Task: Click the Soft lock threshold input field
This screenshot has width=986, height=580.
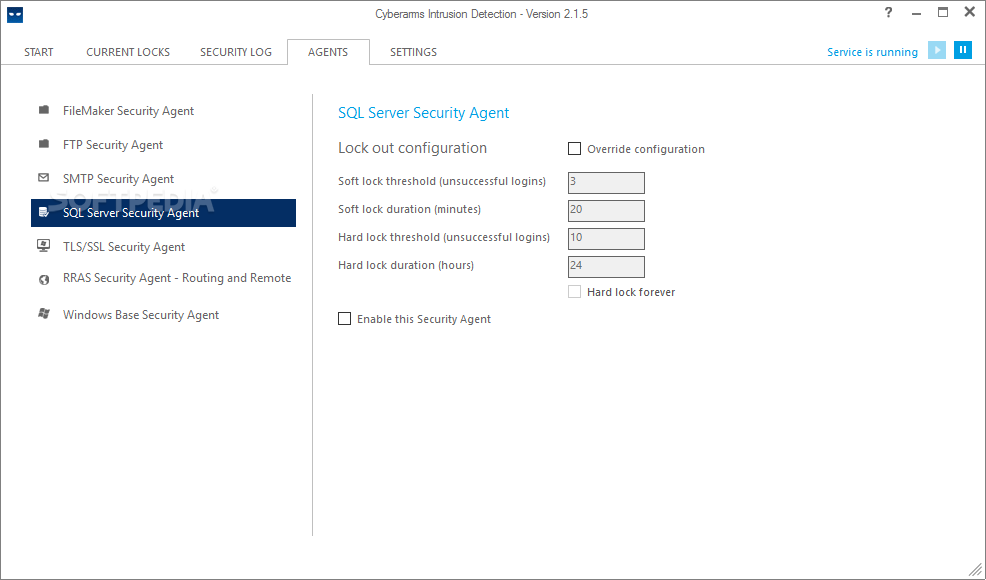Action: pyautogui.click(x=606, y=182)
